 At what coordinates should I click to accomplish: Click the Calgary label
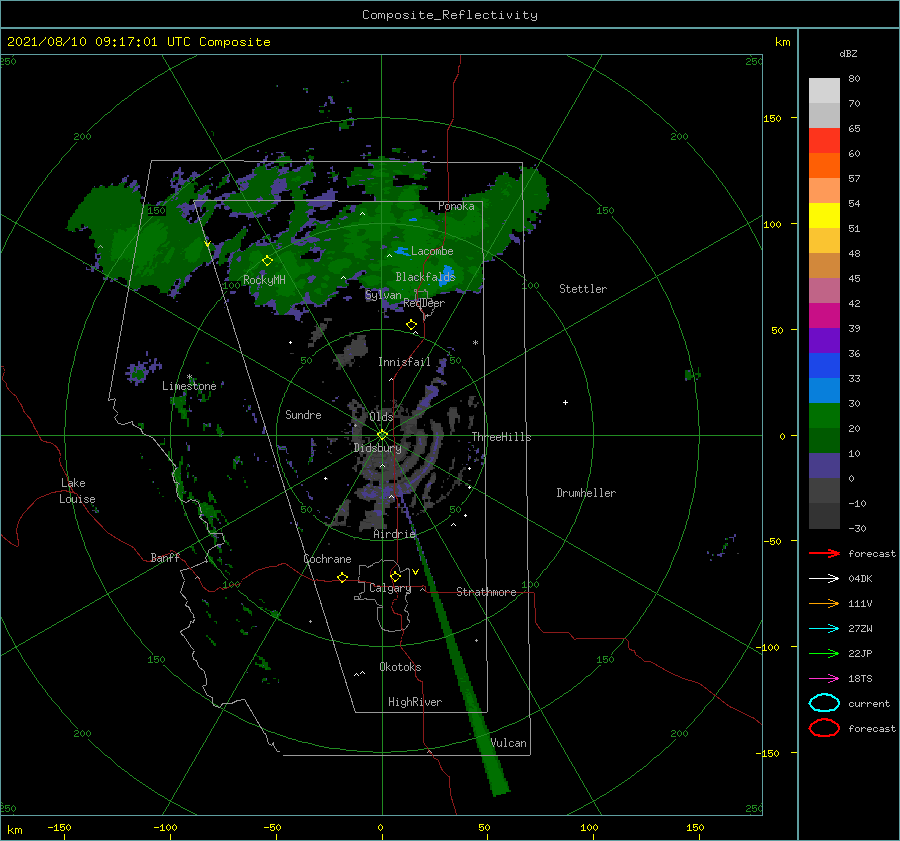390,588
